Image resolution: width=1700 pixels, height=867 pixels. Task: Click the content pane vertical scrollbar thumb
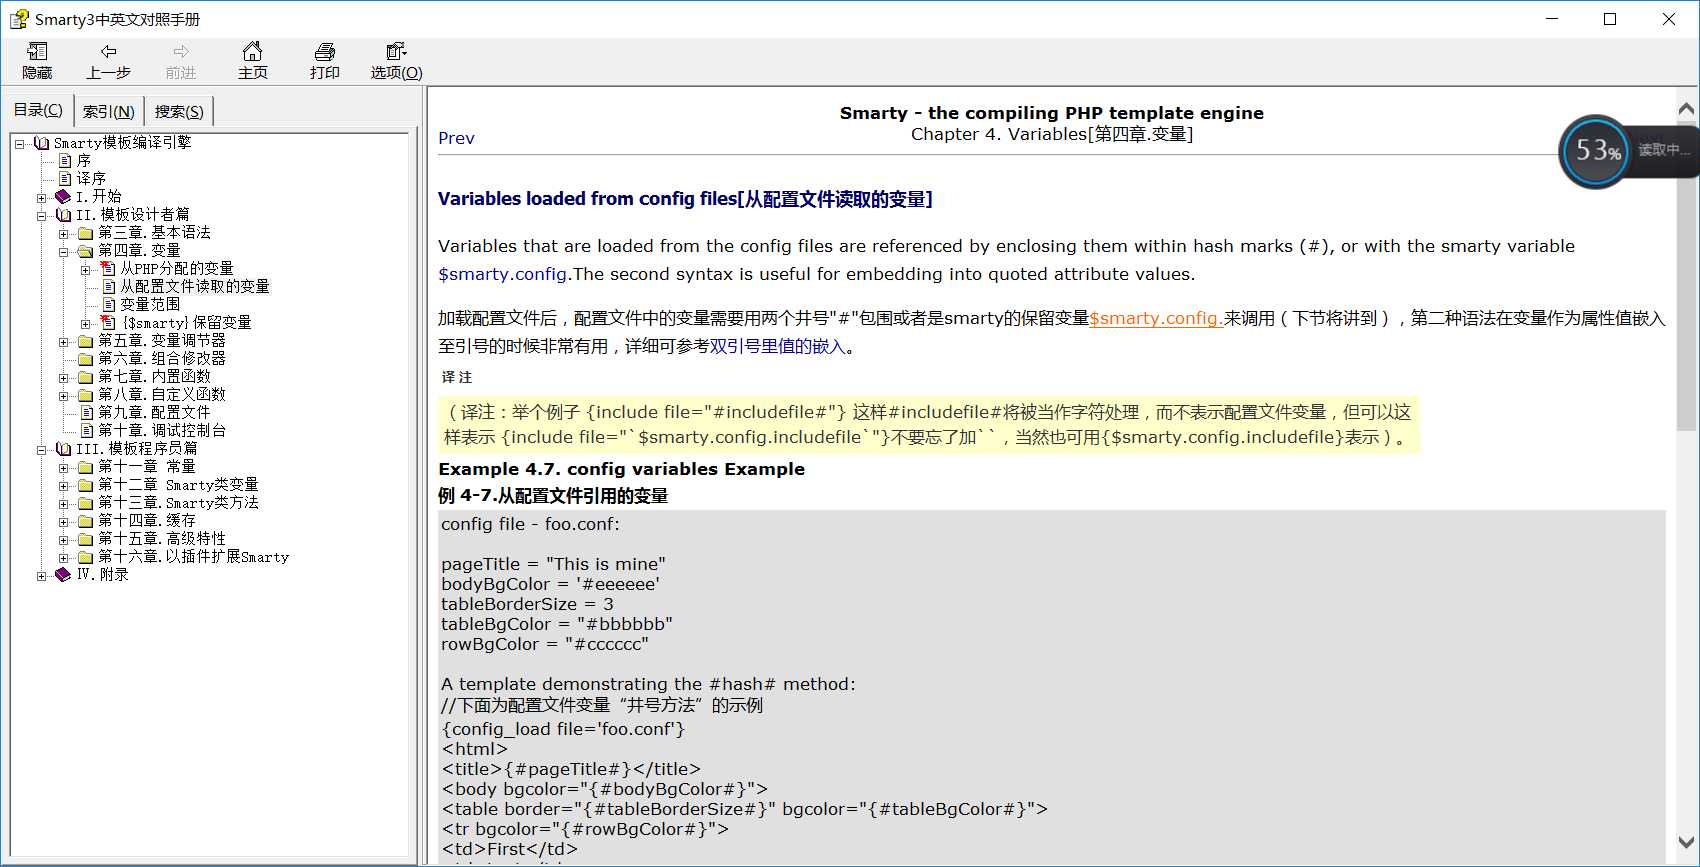(x=1686, y=276)
